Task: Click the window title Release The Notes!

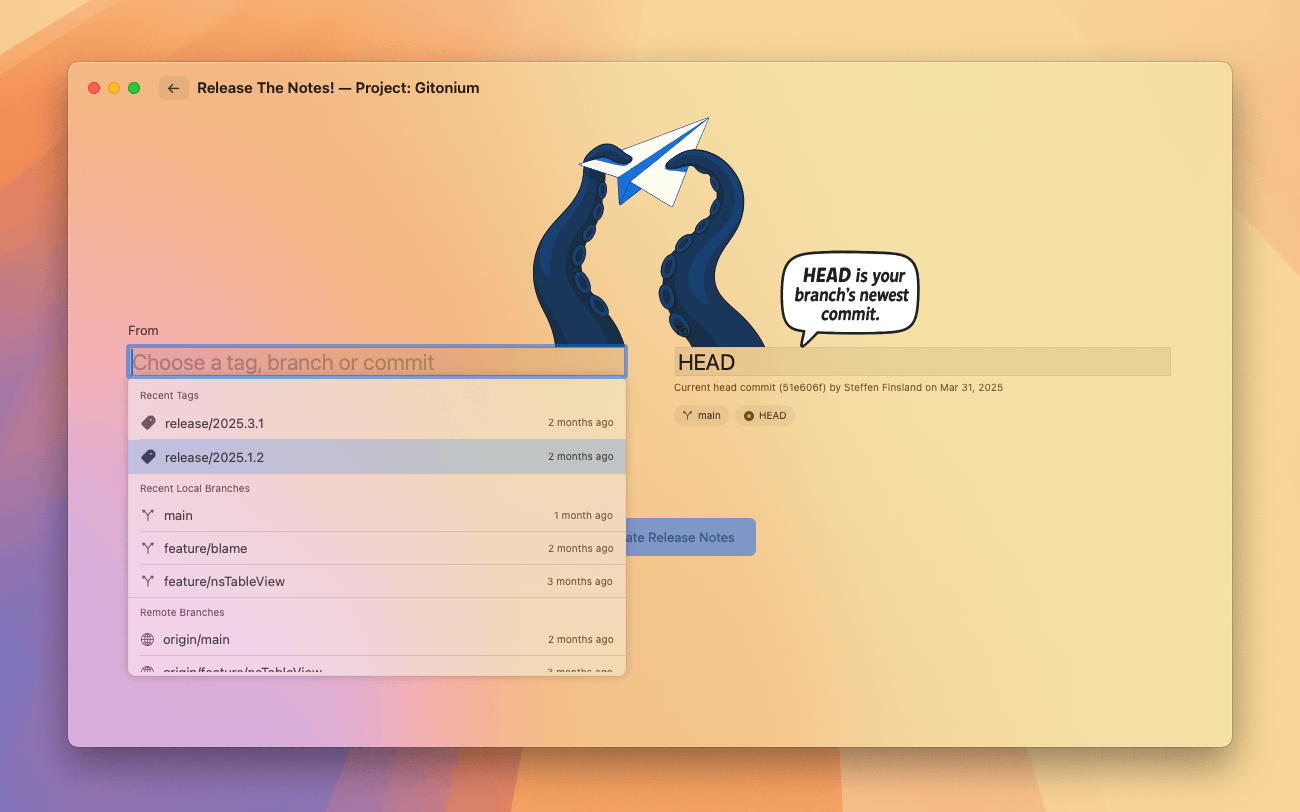Action: (x=338, y=88)
